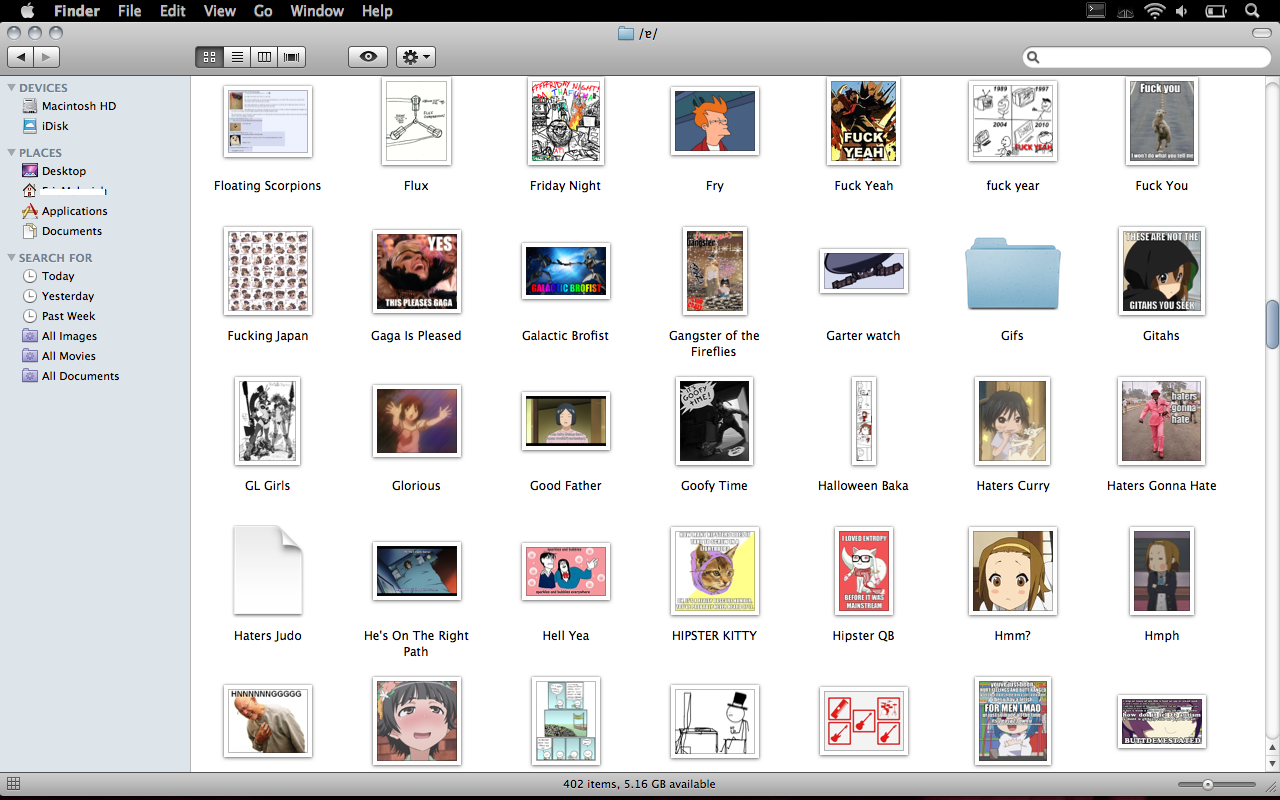Collapse the SEARCH FOR sidebar section
Image resolution: width=1280 pixels, height=800 pixels.
tap(12, 258)
